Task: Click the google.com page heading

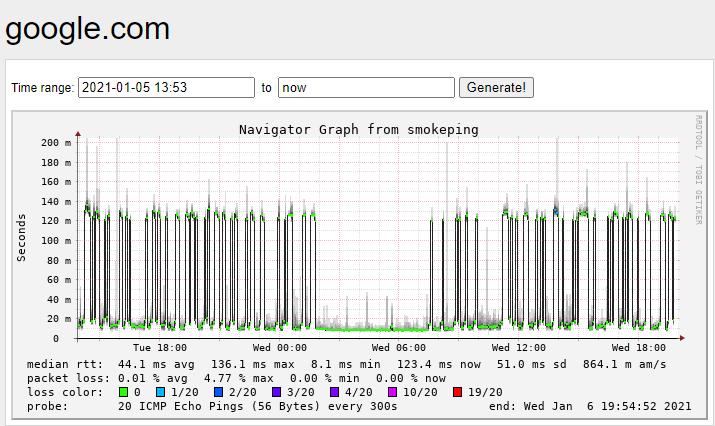Action: coord(88,29)
